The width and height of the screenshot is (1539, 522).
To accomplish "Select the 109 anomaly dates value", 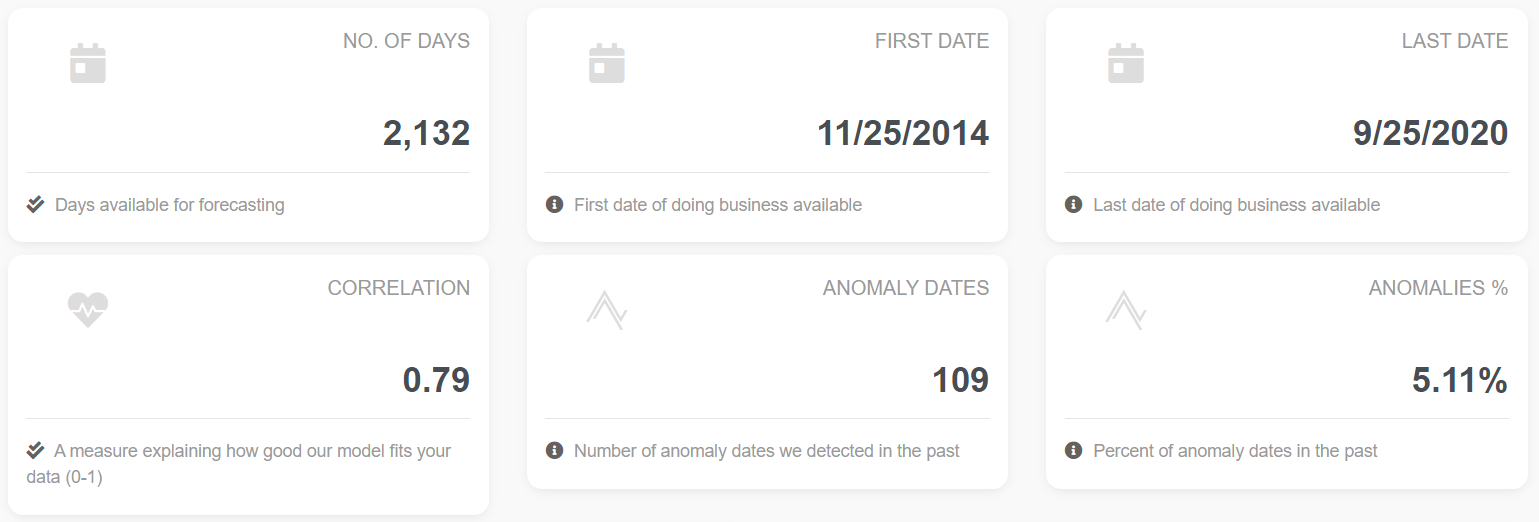I will click(x=961, y=380).
